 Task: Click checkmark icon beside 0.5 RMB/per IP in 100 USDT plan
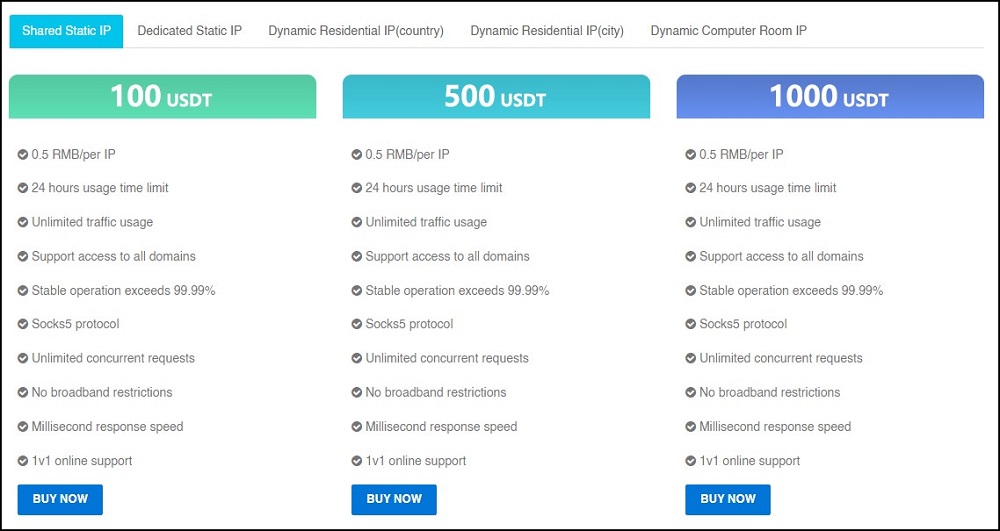(x=22, y=154)
